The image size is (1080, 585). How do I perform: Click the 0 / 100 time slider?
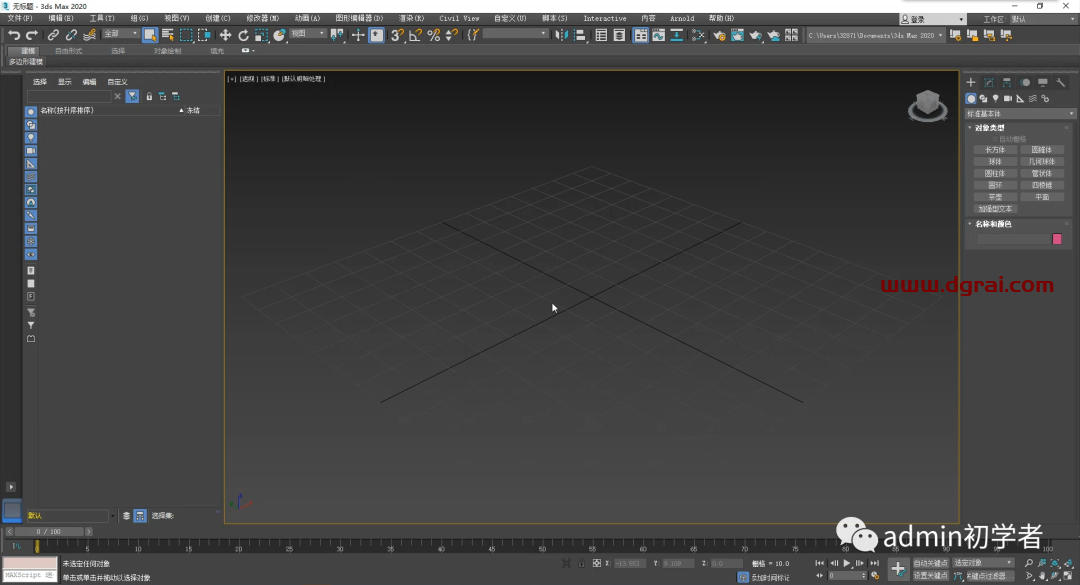(x=49, y=531)
